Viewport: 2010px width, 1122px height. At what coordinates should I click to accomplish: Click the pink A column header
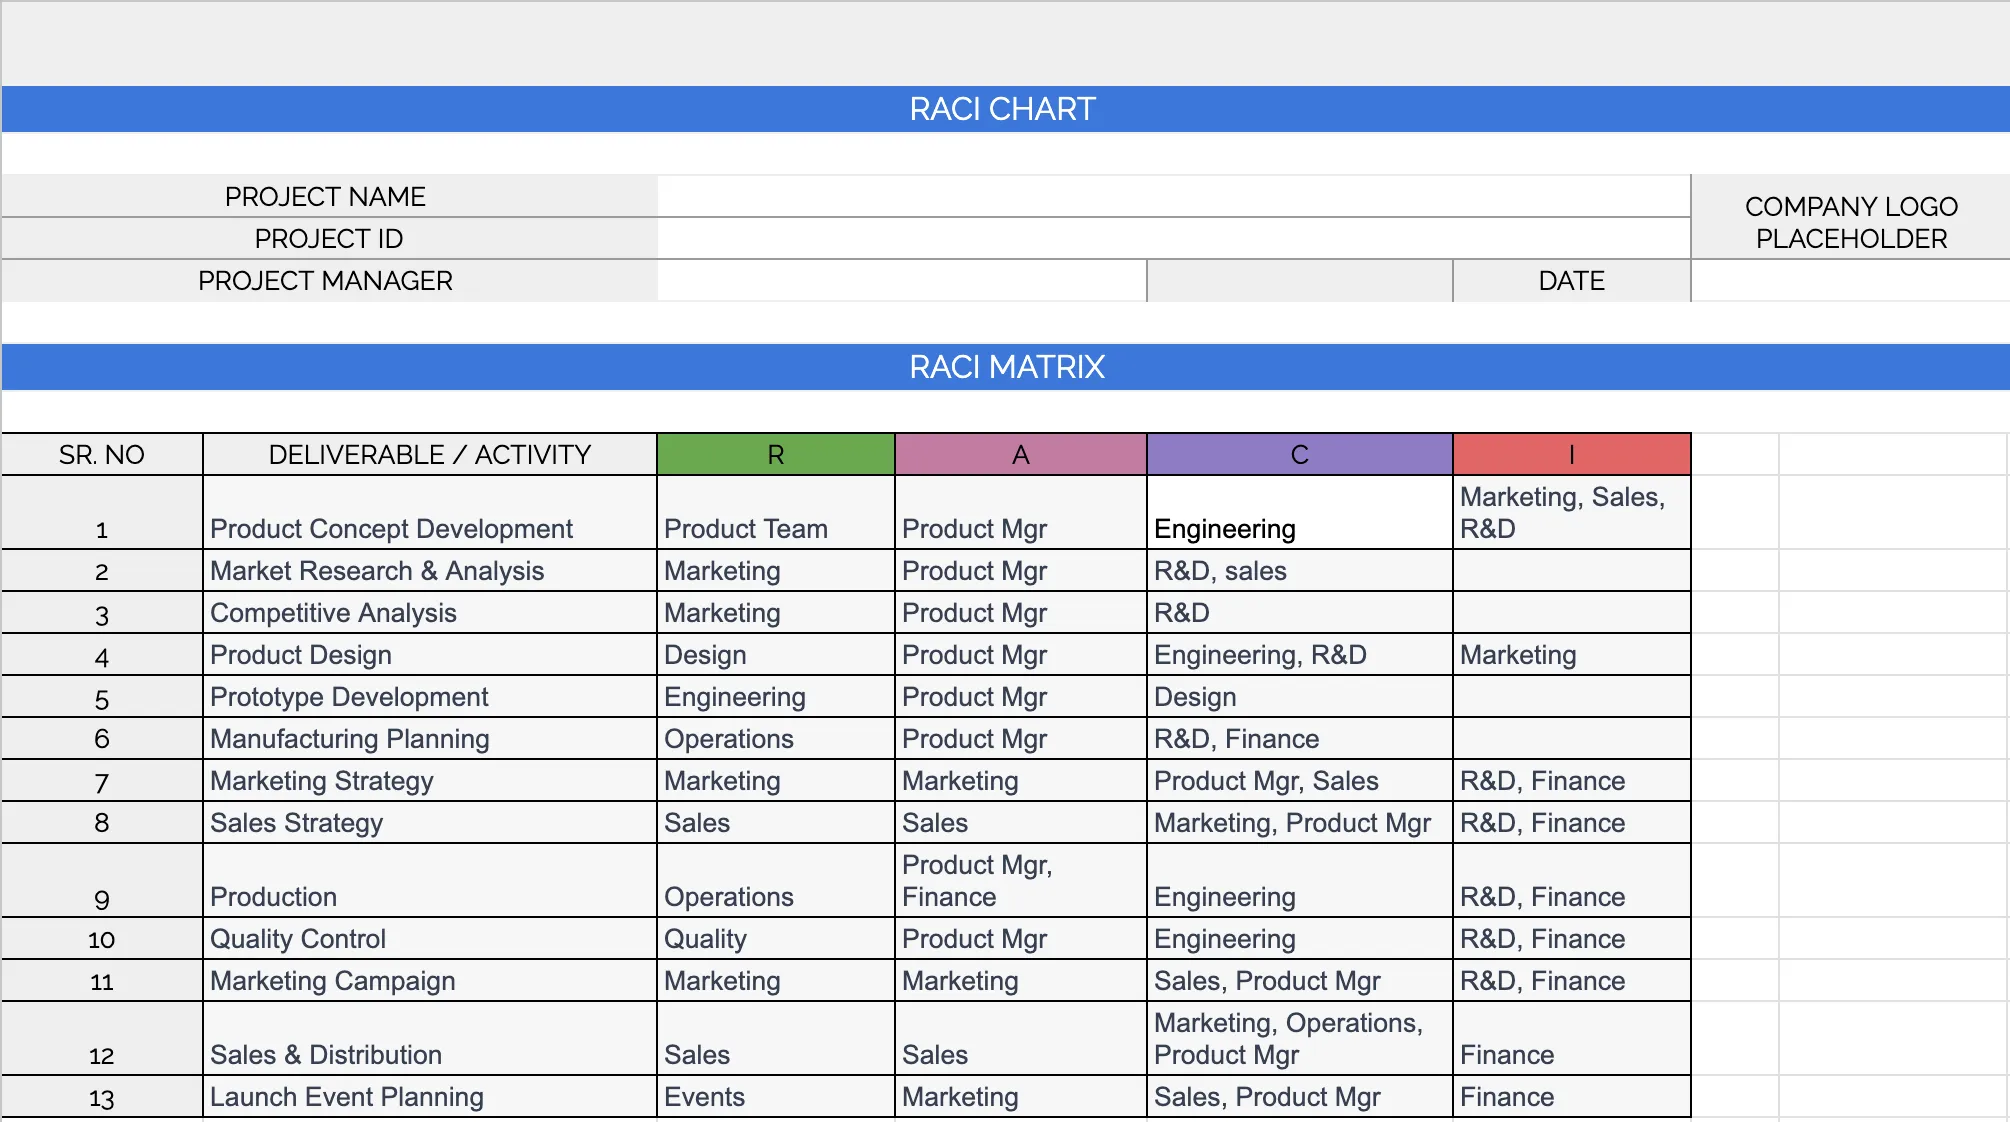(x=1019, y=454)
